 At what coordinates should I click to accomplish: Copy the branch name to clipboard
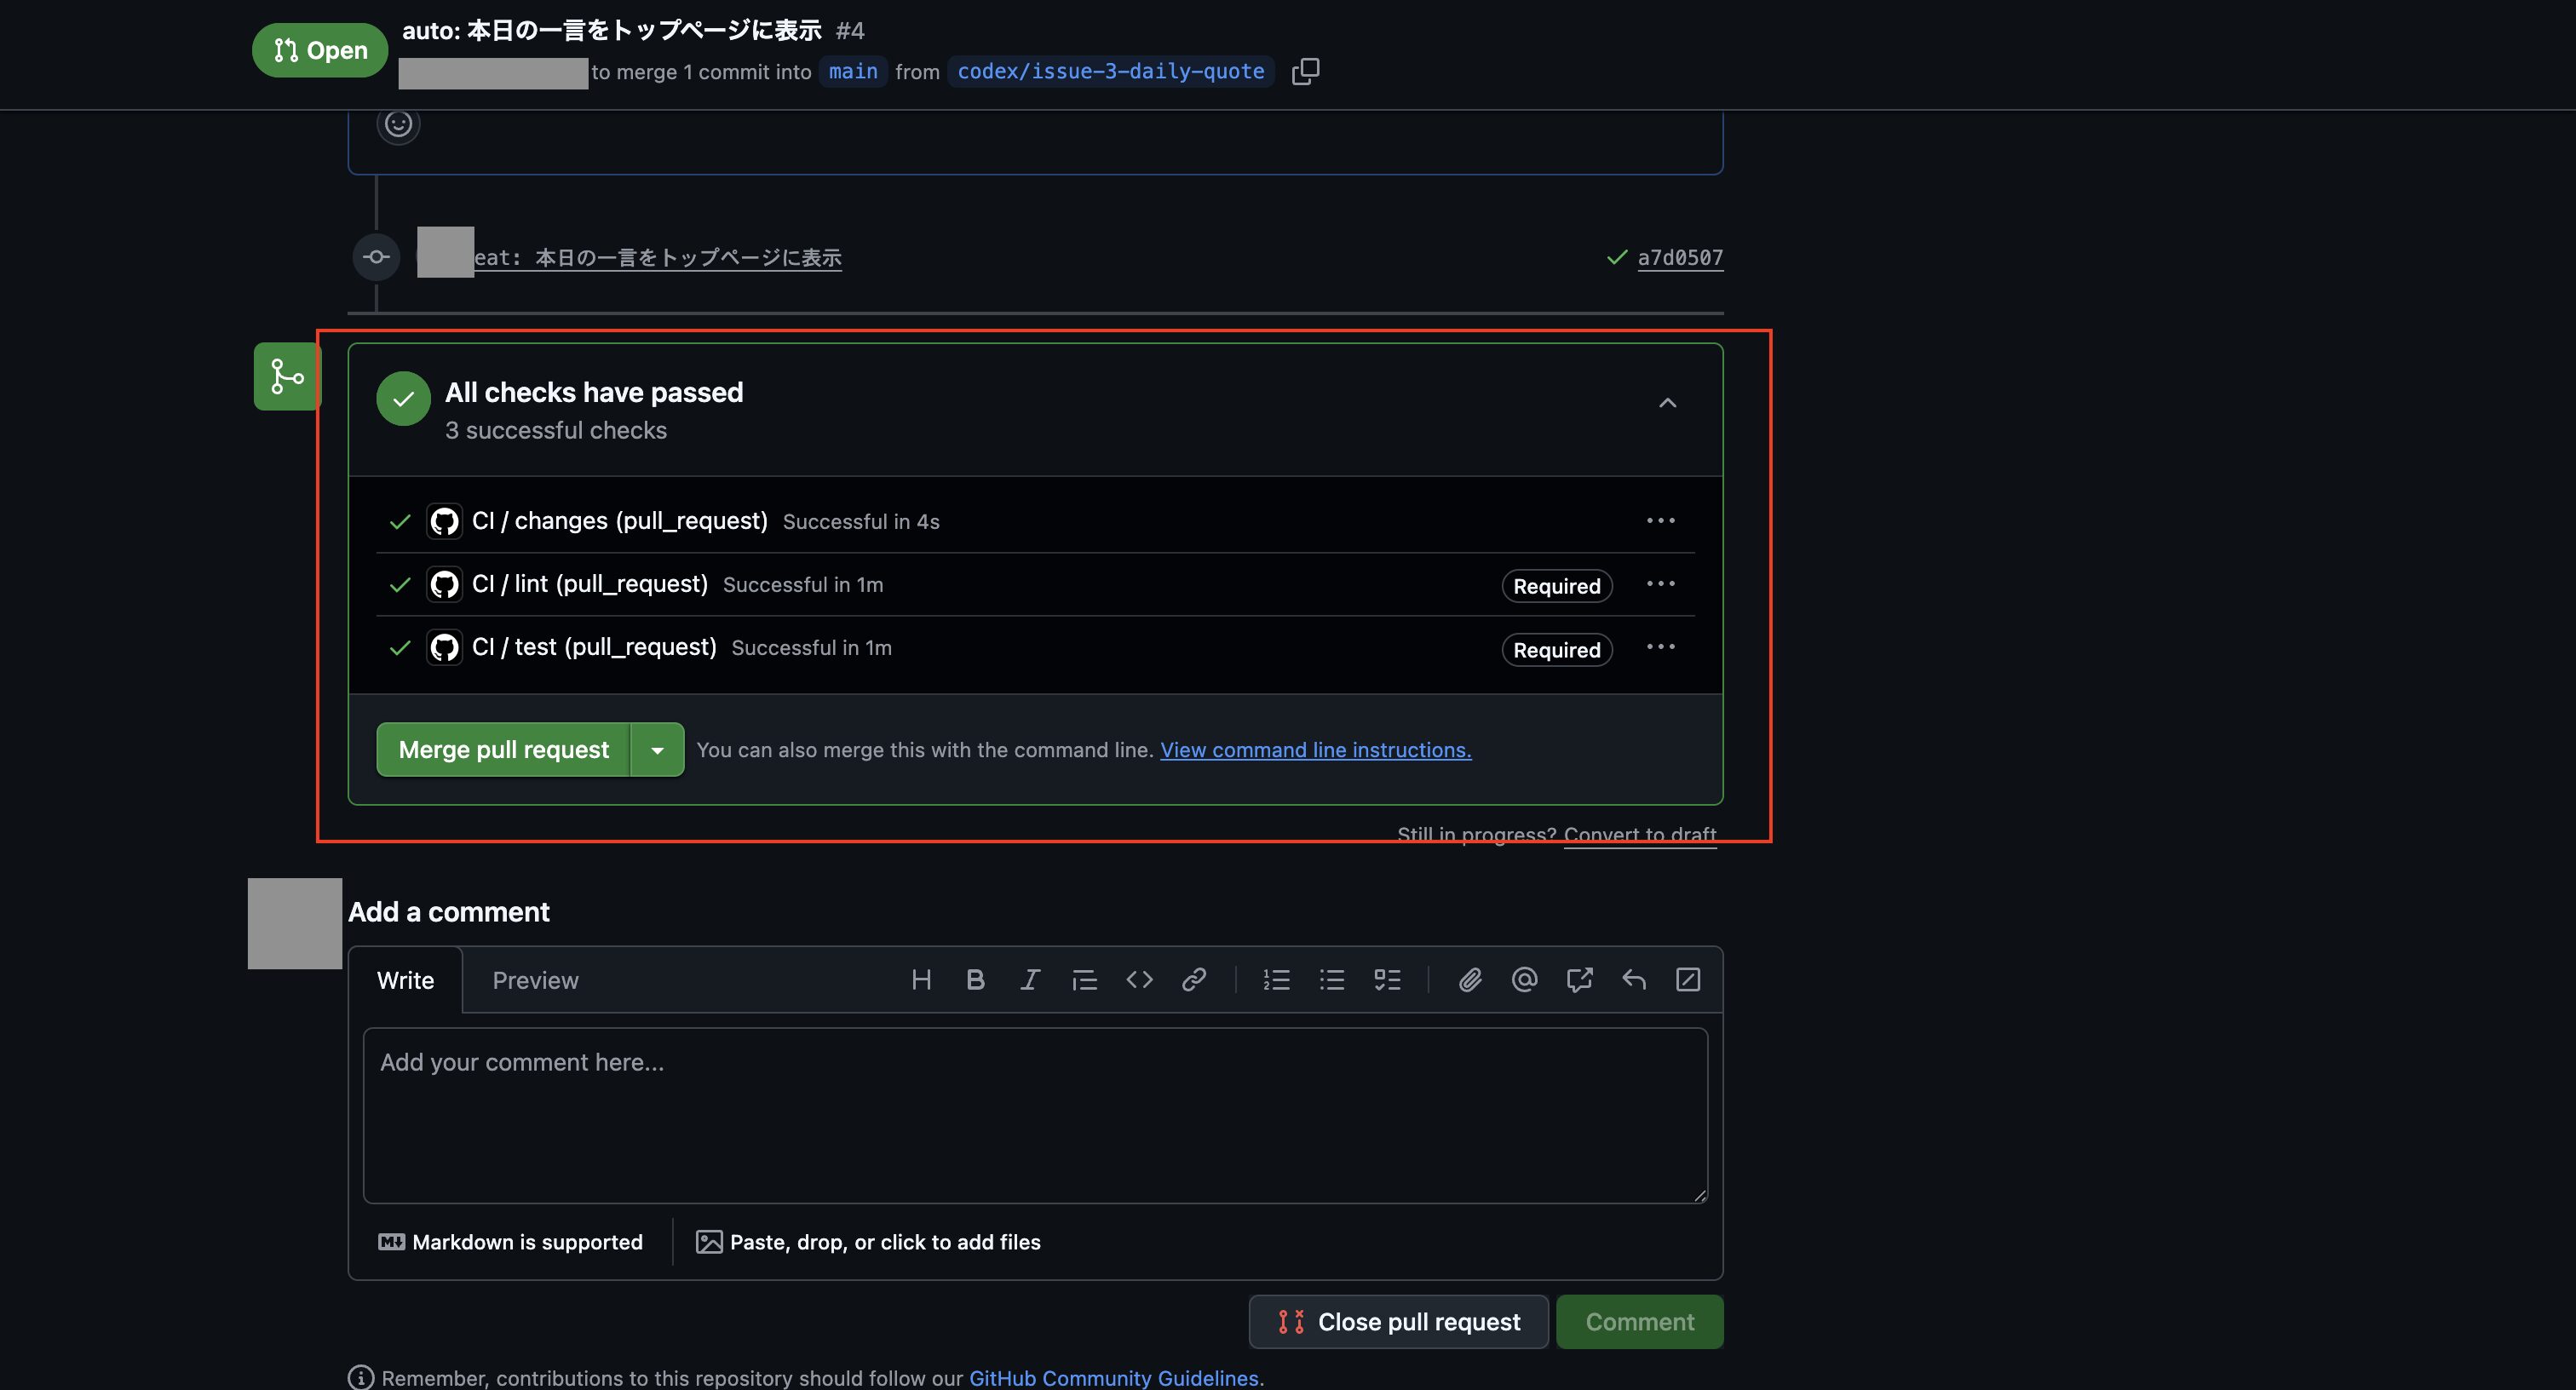click(1305, 71)
